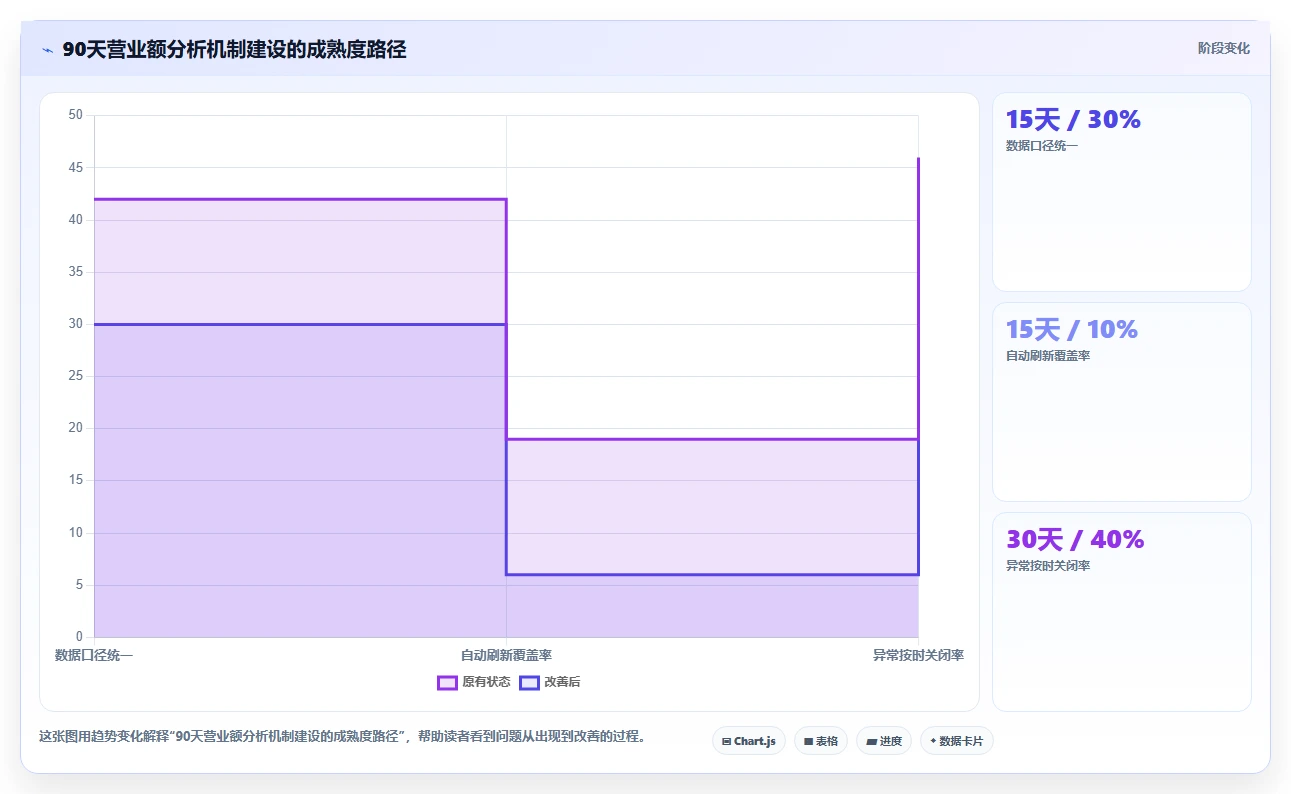Click the 阶段变化 label in header

pyautogui.click(x=1224, y=49)
